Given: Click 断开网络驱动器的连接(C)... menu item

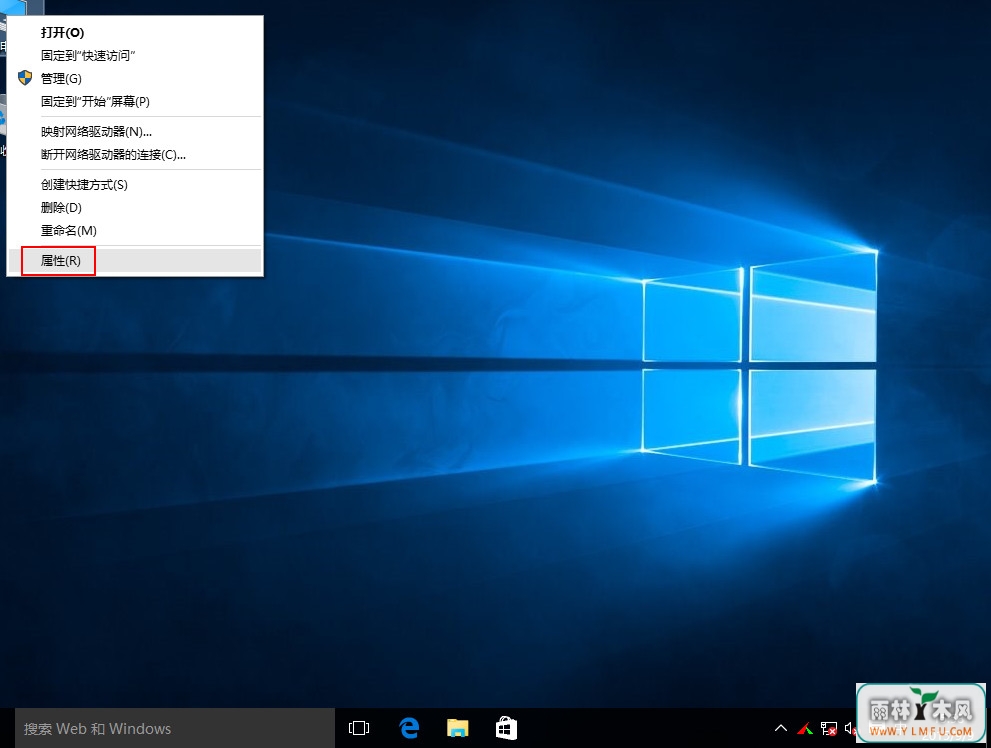Looking at the screenshot, I should click(135, 155).
